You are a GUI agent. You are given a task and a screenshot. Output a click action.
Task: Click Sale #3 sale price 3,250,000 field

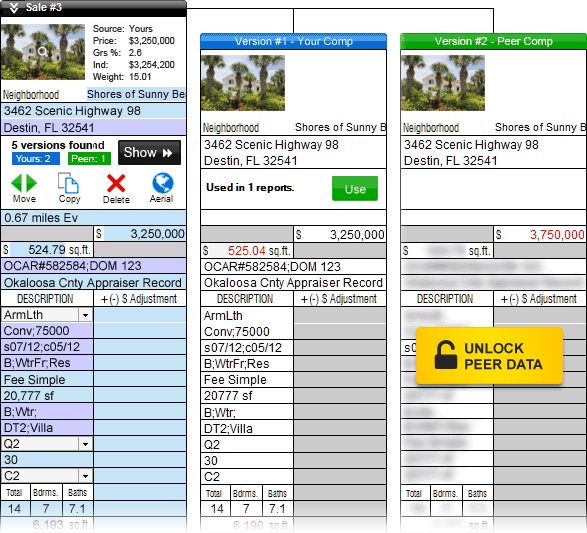144,234
